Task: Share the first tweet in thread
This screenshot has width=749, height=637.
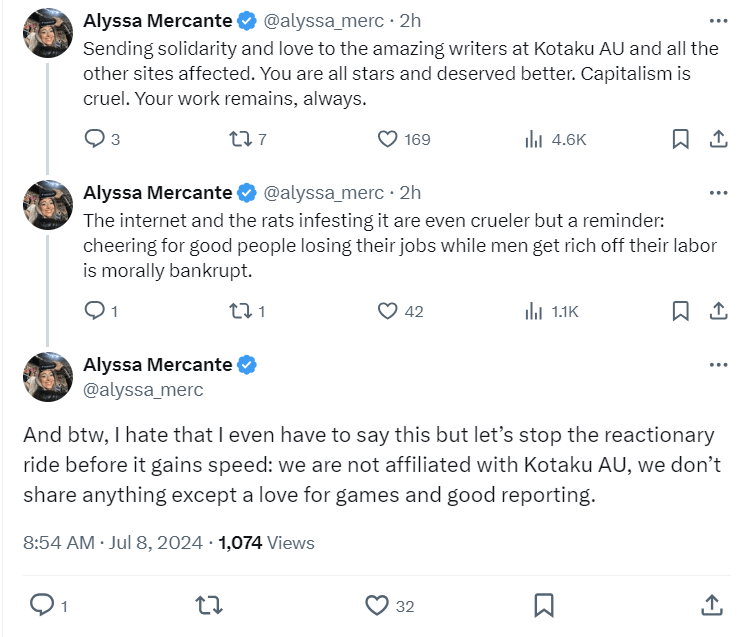Action: coord(717,139)
